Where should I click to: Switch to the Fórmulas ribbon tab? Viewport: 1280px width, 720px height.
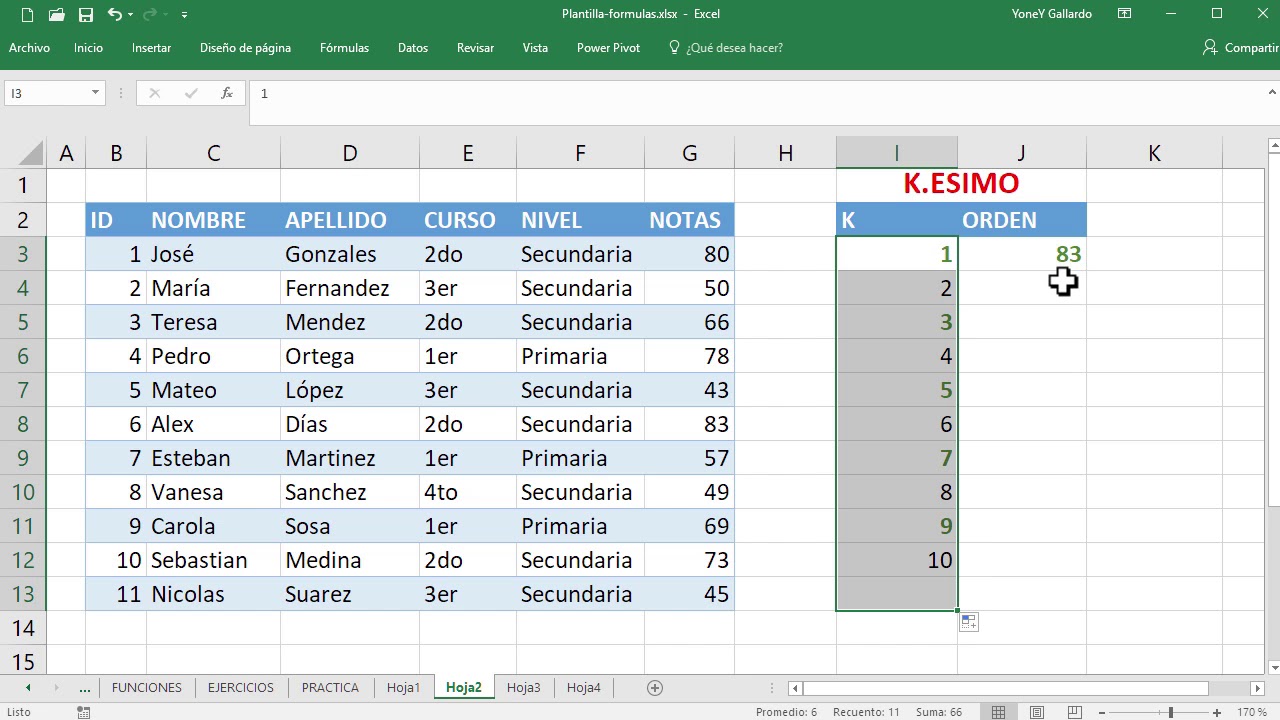(344, 47)
